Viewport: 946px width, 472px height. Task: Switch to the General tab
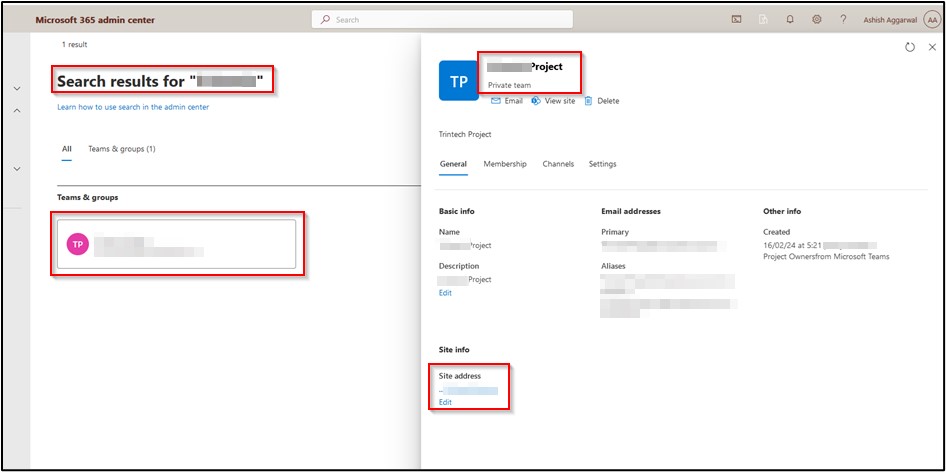(453, 164)
